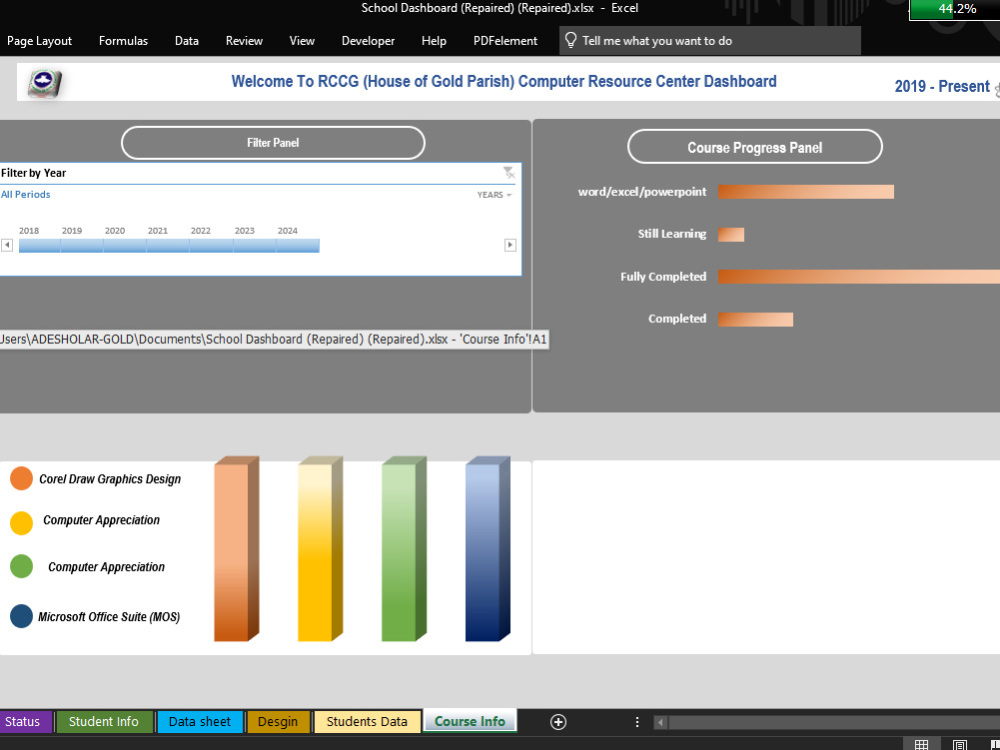Image resolution: width=1000 pixels, height=750 pixels.
Task: Open the YEARS time level dropdown
Action: (494, 195)
